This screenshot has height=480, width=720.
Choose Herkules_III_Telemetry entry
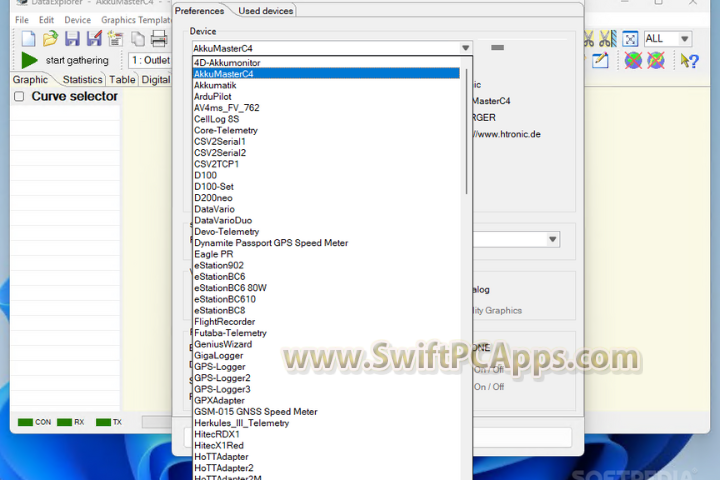point(326,423)
